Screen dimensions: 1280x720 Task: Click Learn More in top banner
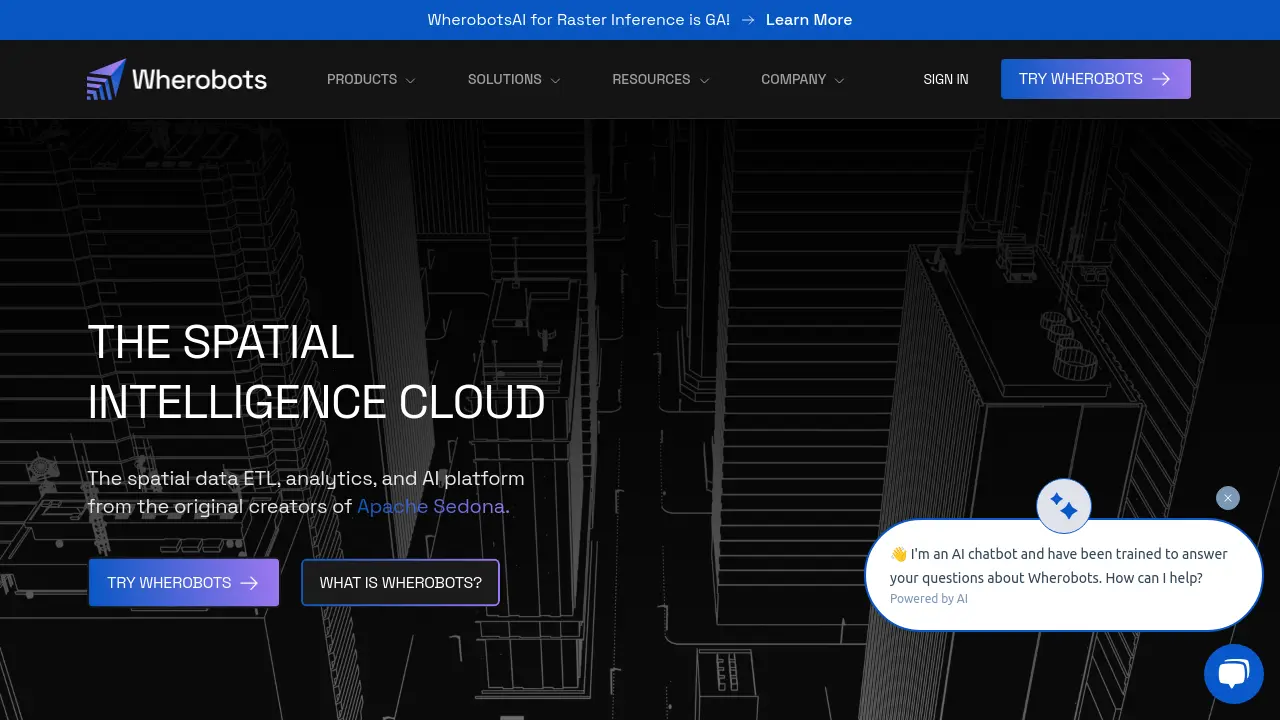point(809,20)
